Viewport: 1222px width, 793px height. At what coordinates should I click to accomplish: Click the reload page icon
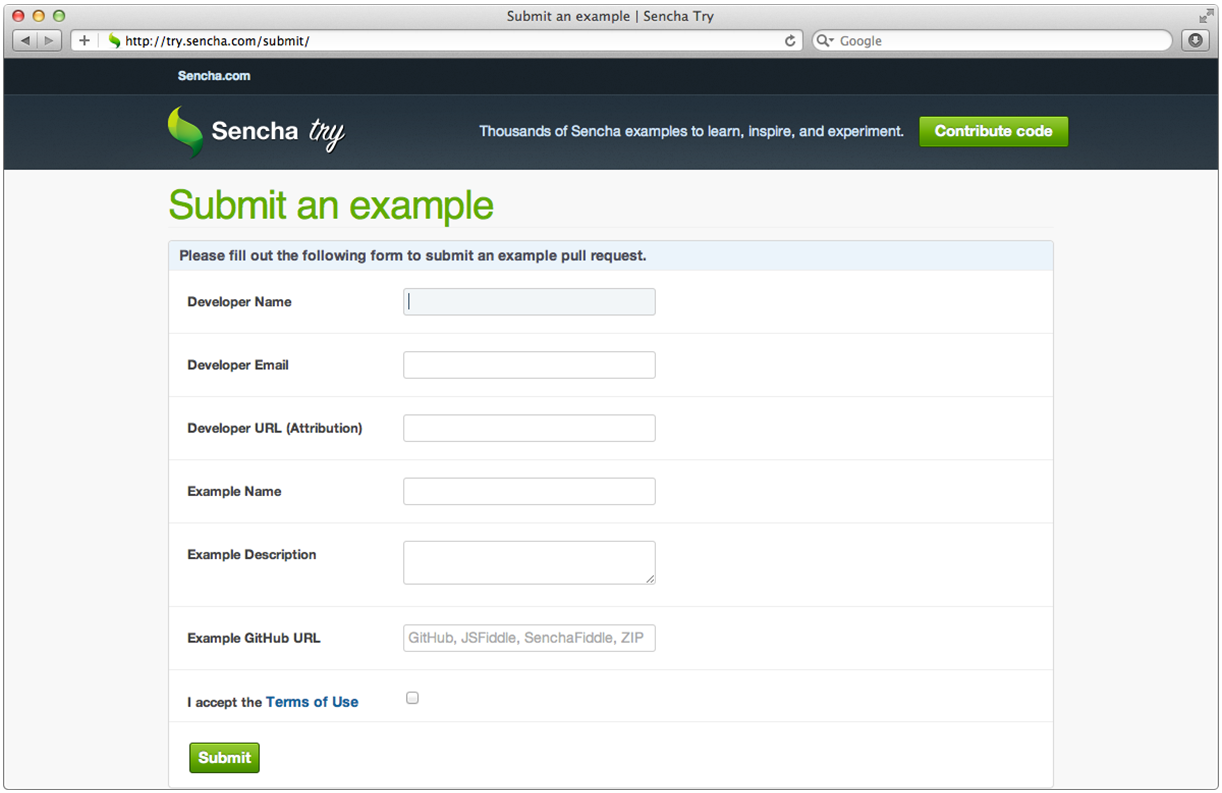click(x=790, y=41)
